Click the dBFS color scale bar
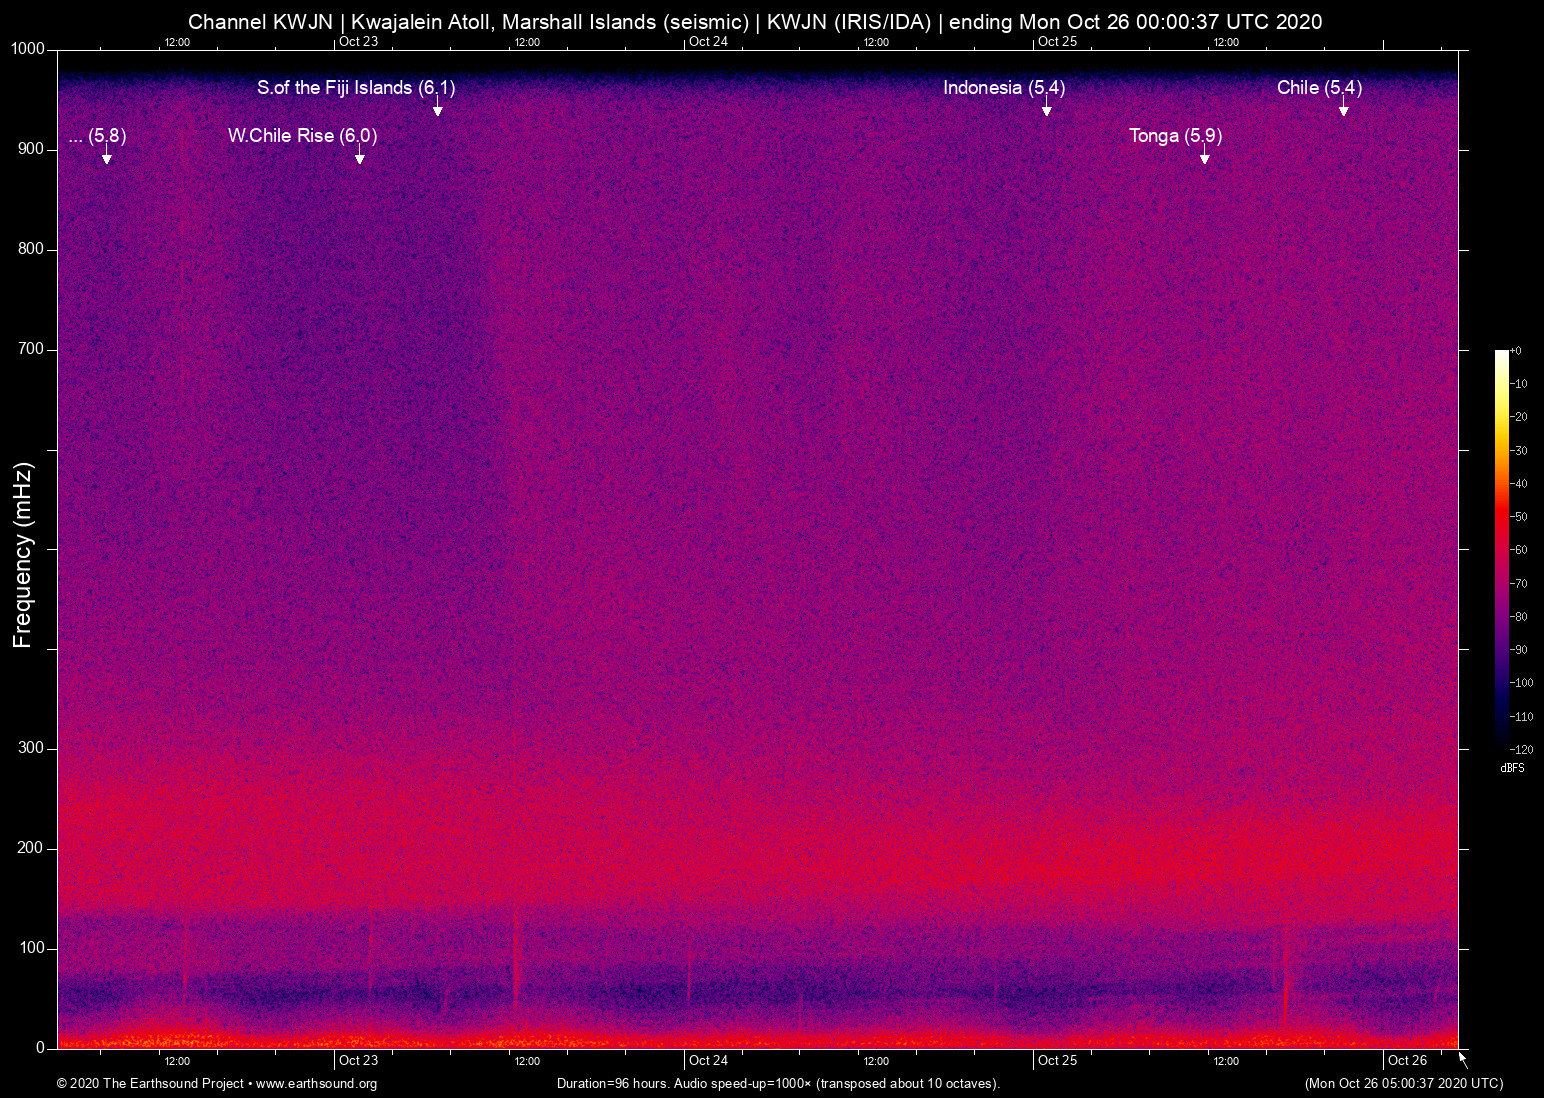The width and height of the screenshot is (1544, 1098). 1503,550
